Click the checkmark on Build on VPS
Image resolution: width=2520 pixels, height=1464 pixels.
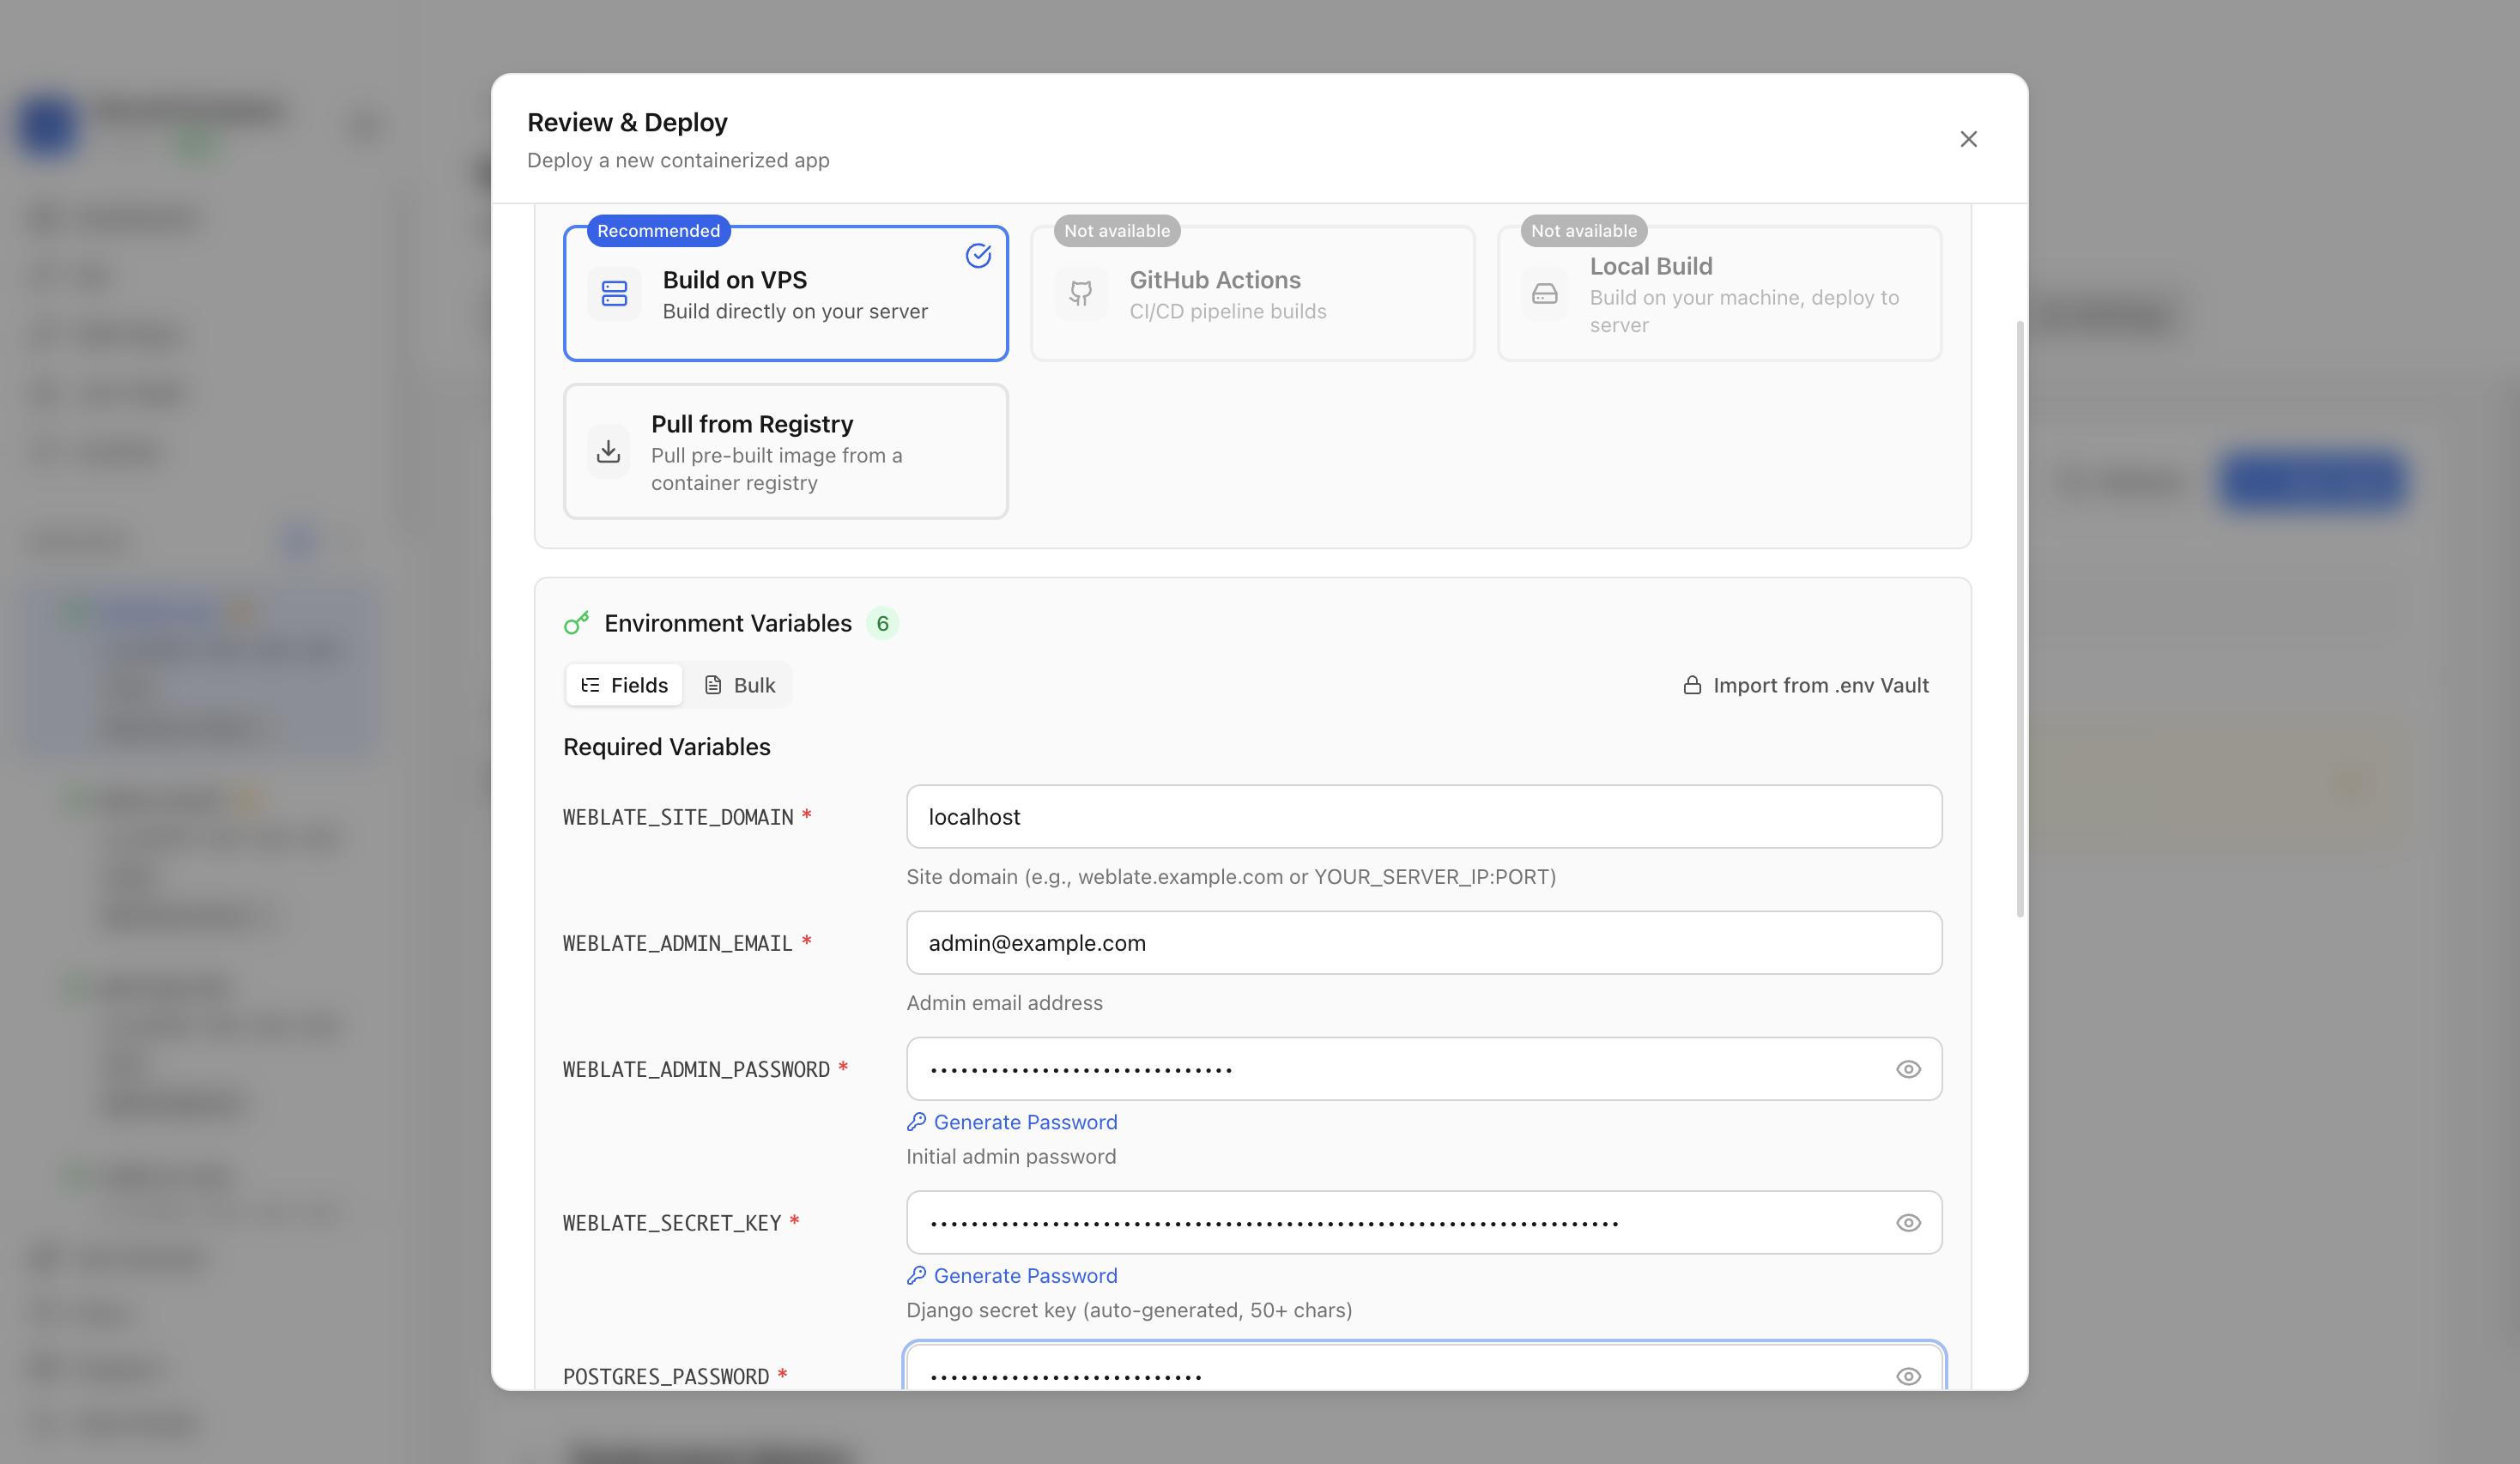978,256
